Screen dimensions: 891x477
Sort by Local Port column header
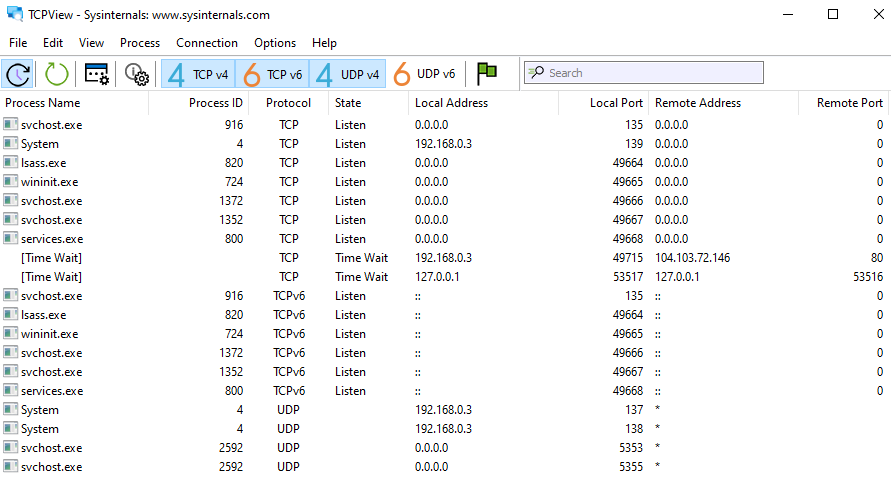point(603,103)
